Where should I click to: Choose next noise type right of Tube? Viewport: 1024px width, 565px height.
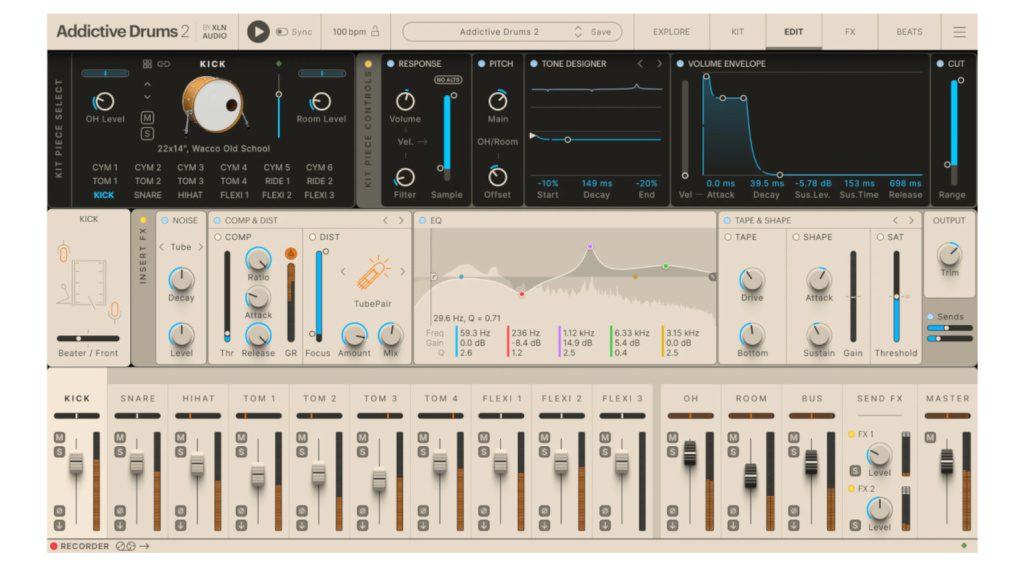coord(200,247)
